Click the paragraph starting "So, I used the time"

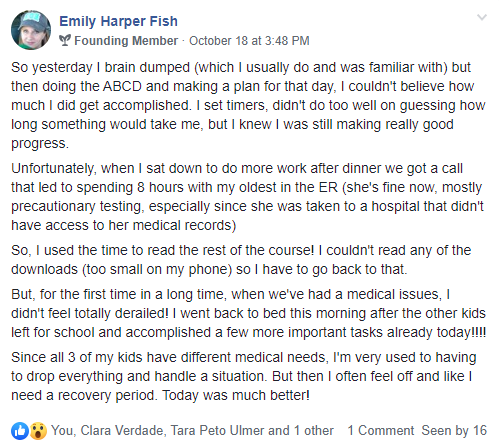point(241,260)
